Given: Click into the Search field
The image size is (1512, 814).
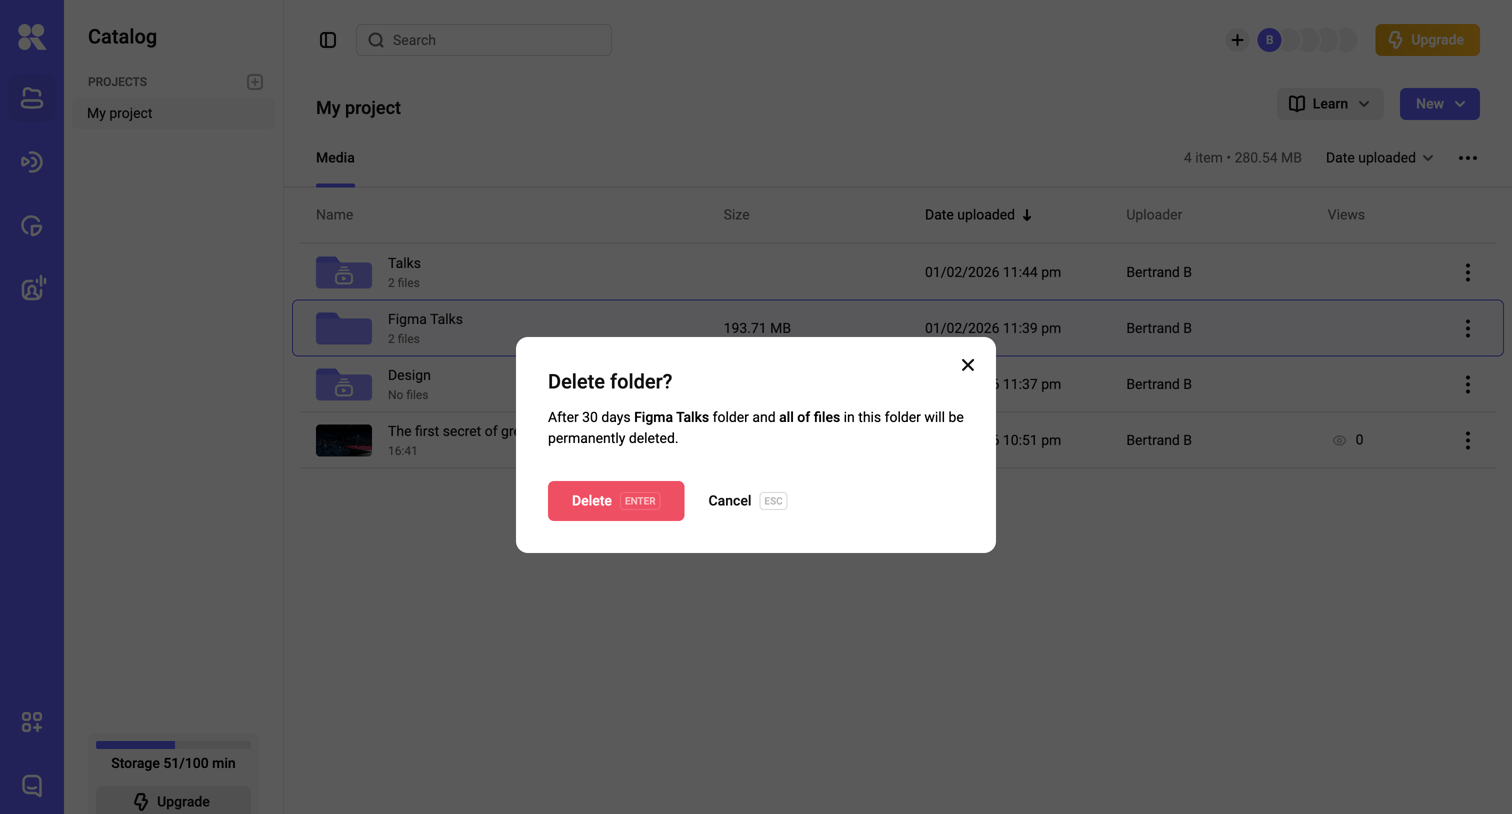Looking at the screenshot, I should click(x=484, y=40).
